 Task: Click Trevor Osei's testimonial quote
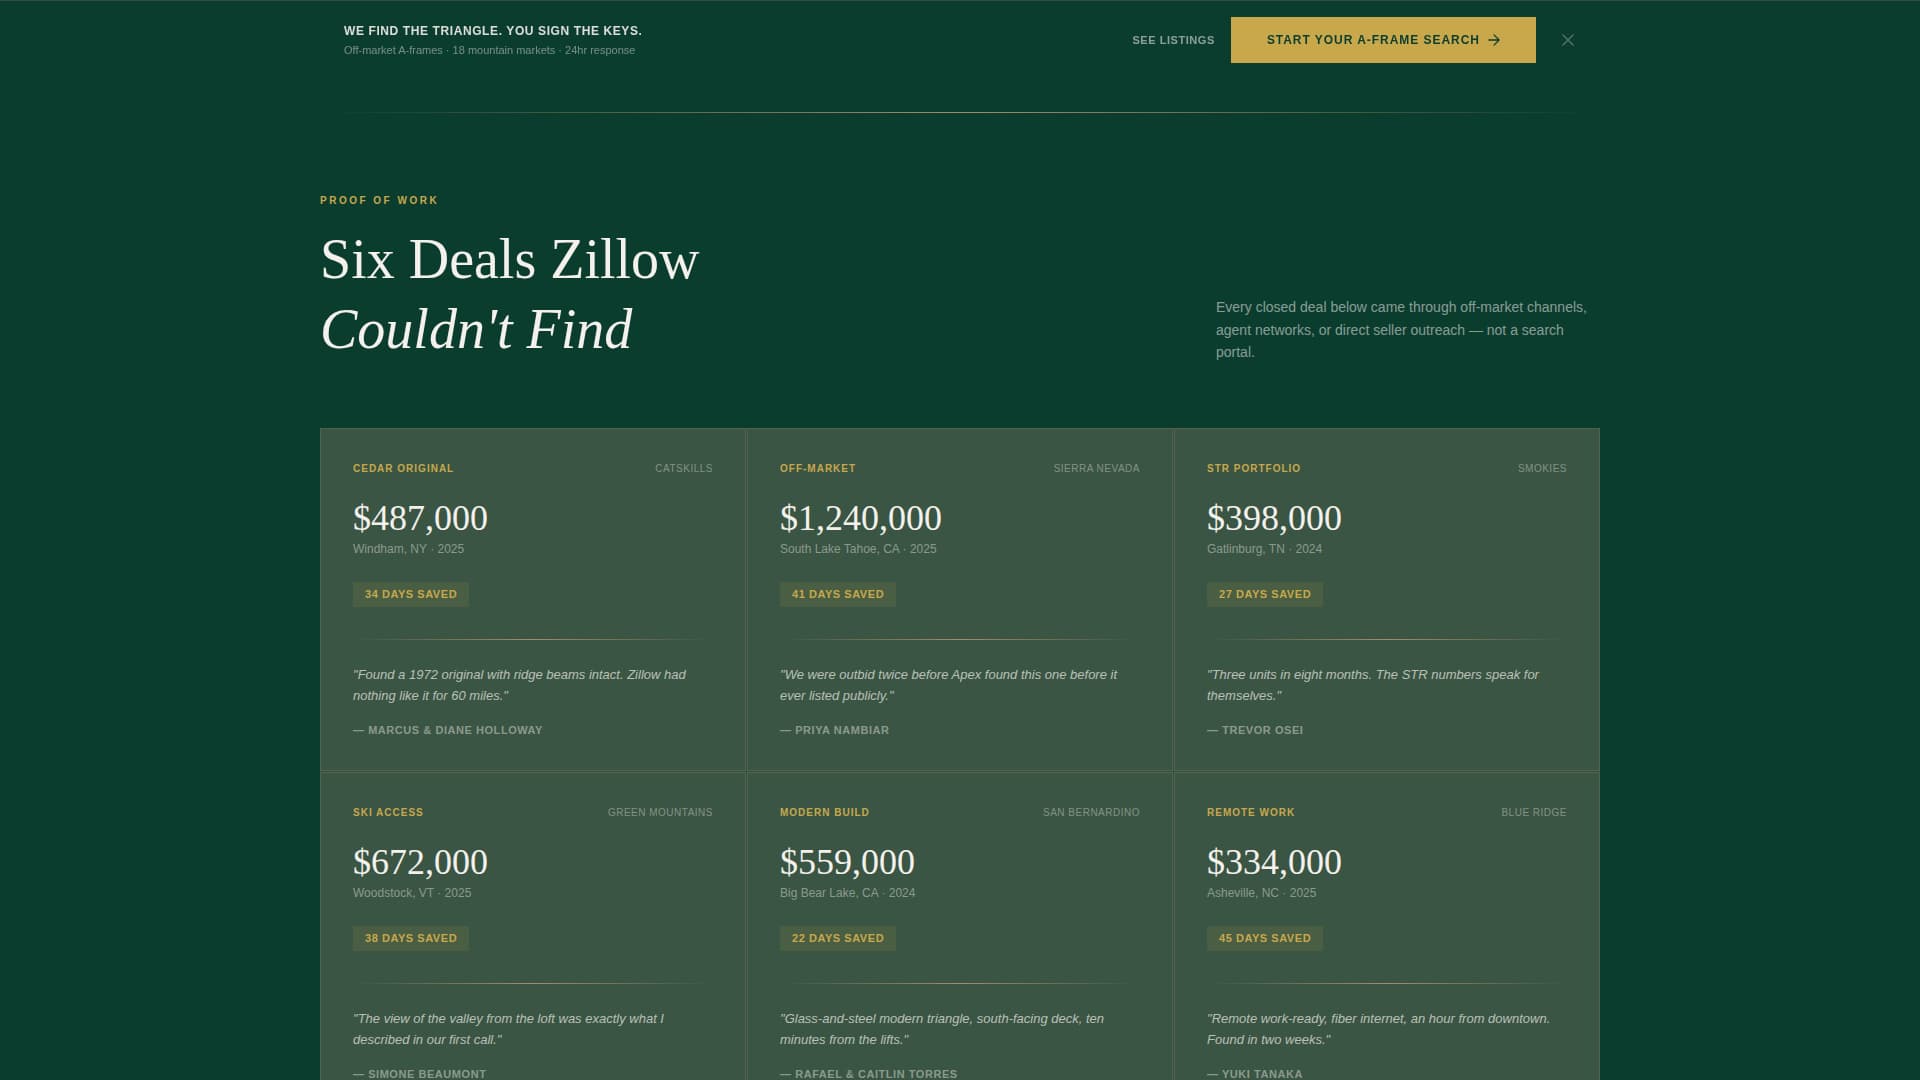click(1374, 684)
